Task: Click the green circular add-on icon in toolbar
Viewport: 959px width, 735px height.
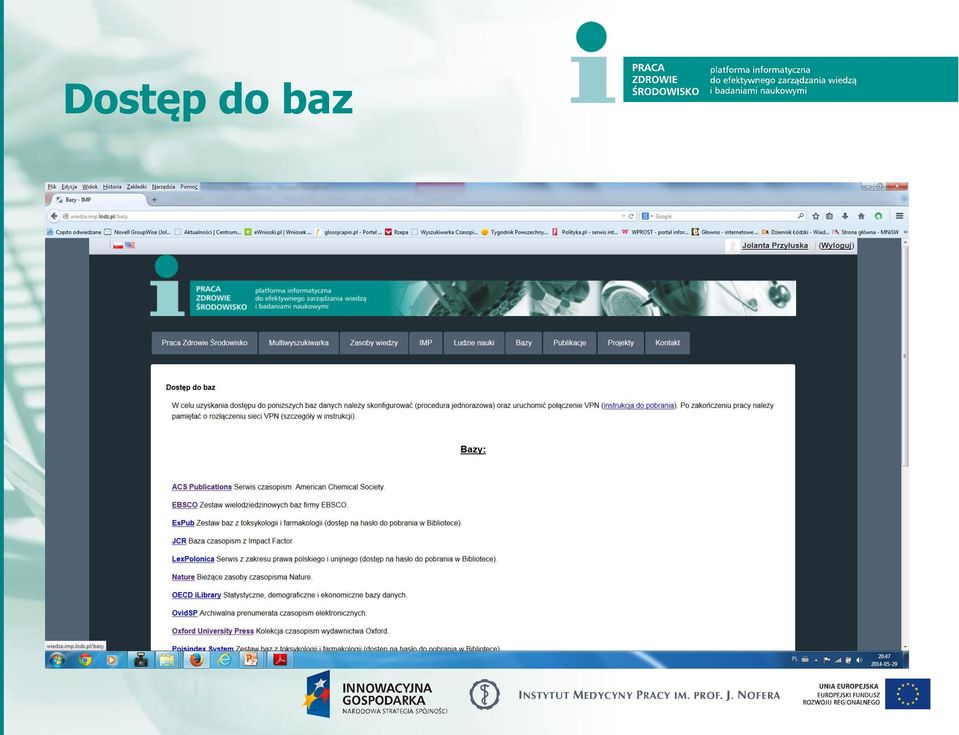Action: tap(878, 216)
